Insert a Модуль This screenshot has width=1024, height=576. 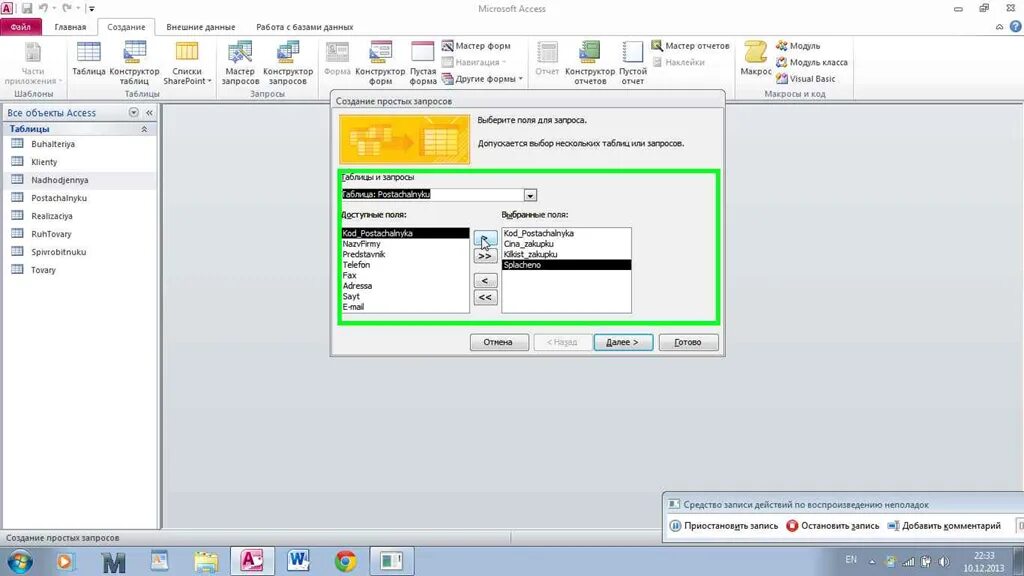798,46
